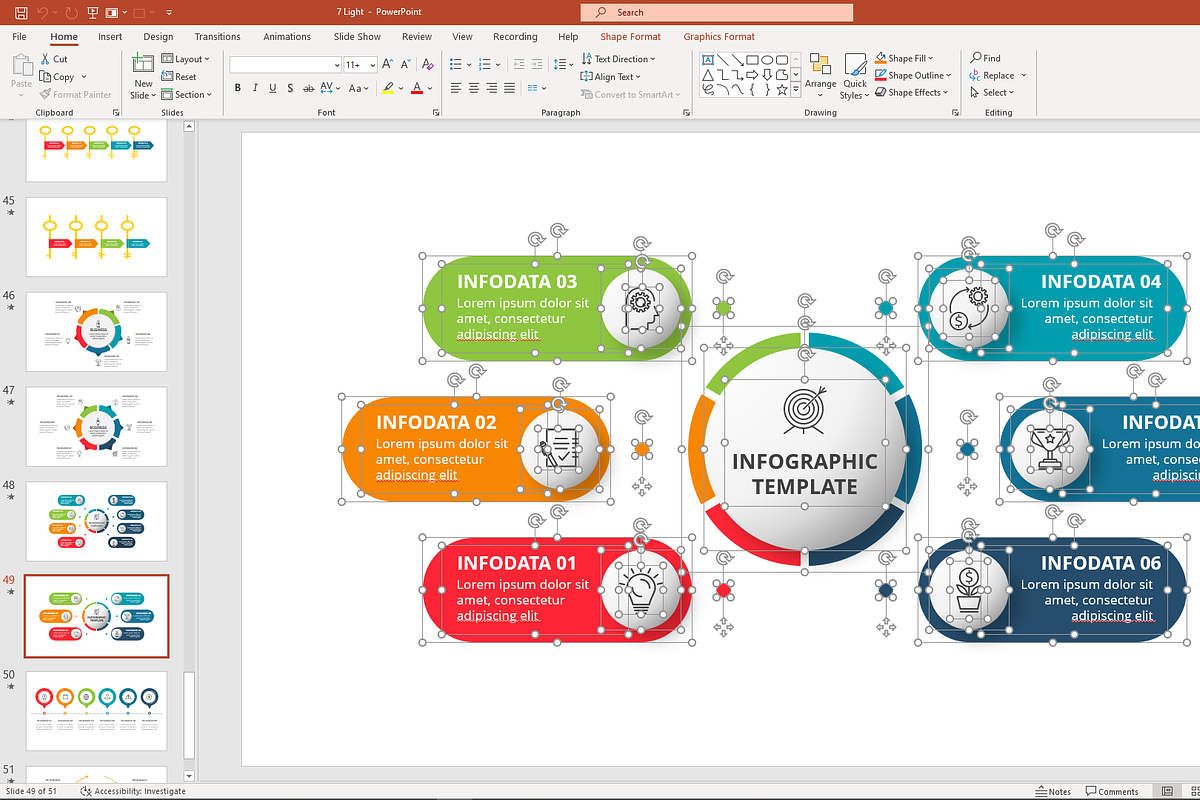This screenshot has height=800, width=1200.
Task: Switch to the Transitions tab
Action: tap(217, 36)
